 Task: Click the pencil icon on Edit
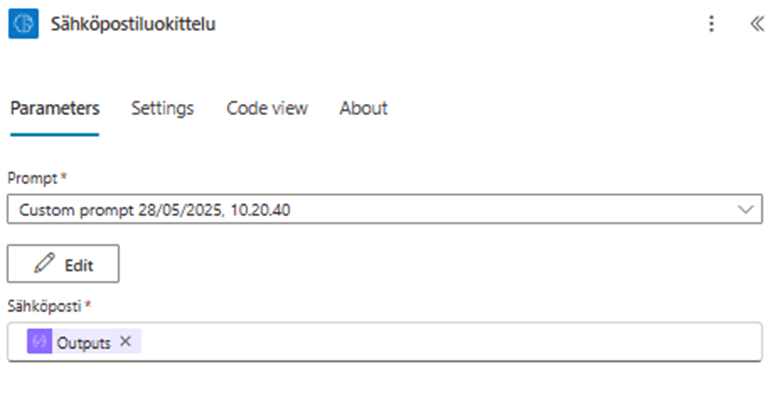[43, 264]
